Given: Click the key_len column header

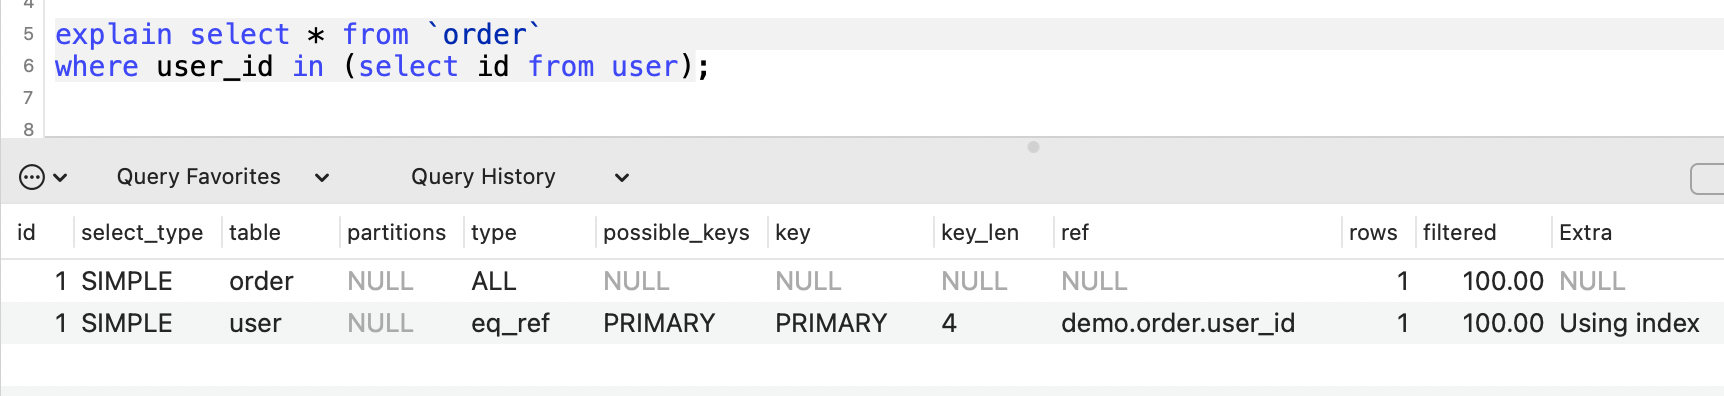Looking at the screenshot, I should (980, 233).
